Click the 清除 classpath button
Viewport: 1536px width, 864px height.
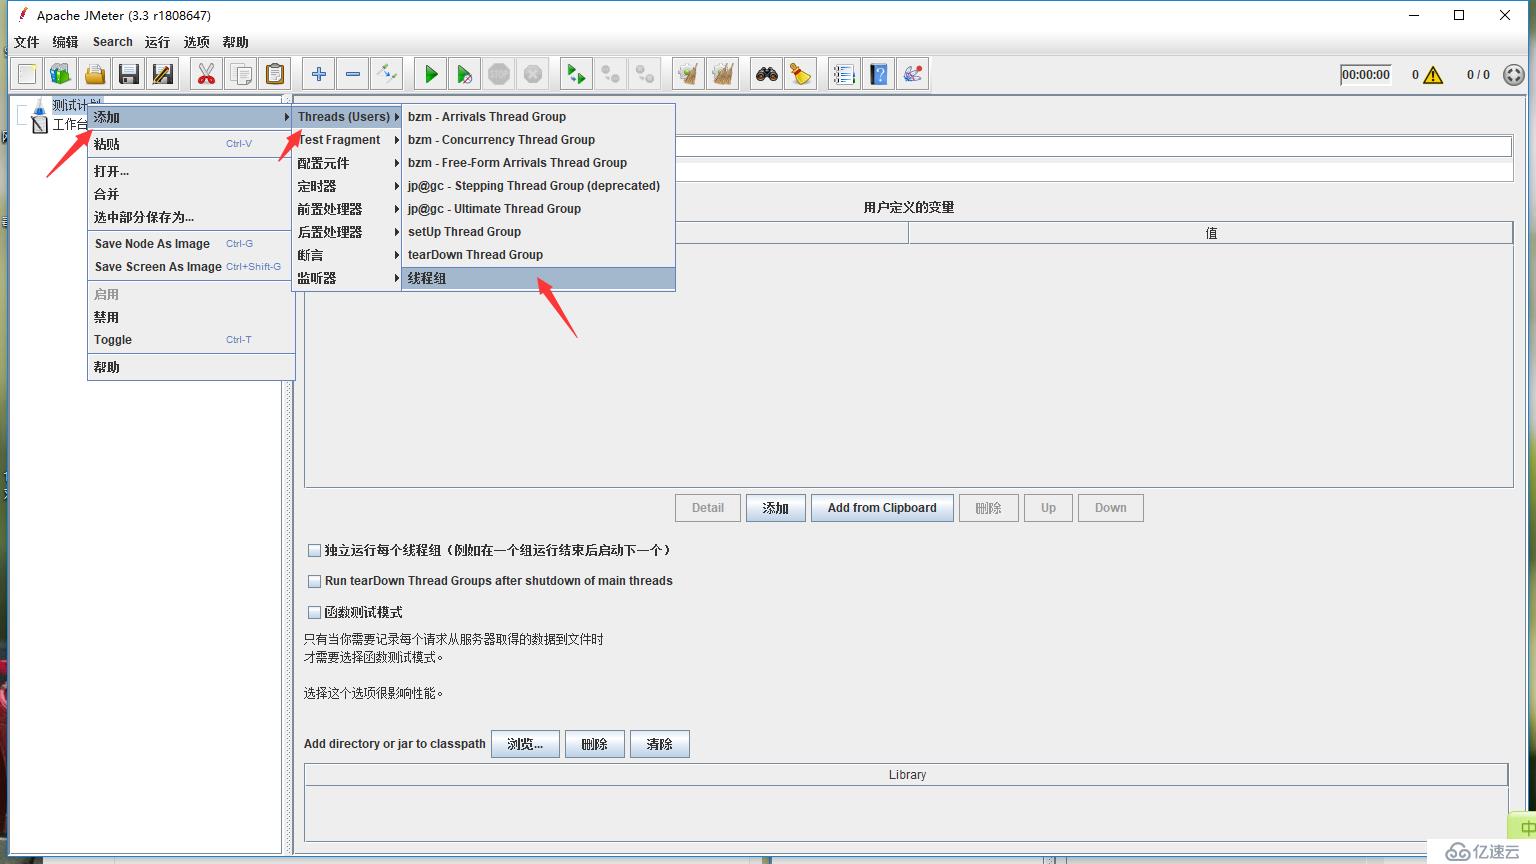click(660, 744)
